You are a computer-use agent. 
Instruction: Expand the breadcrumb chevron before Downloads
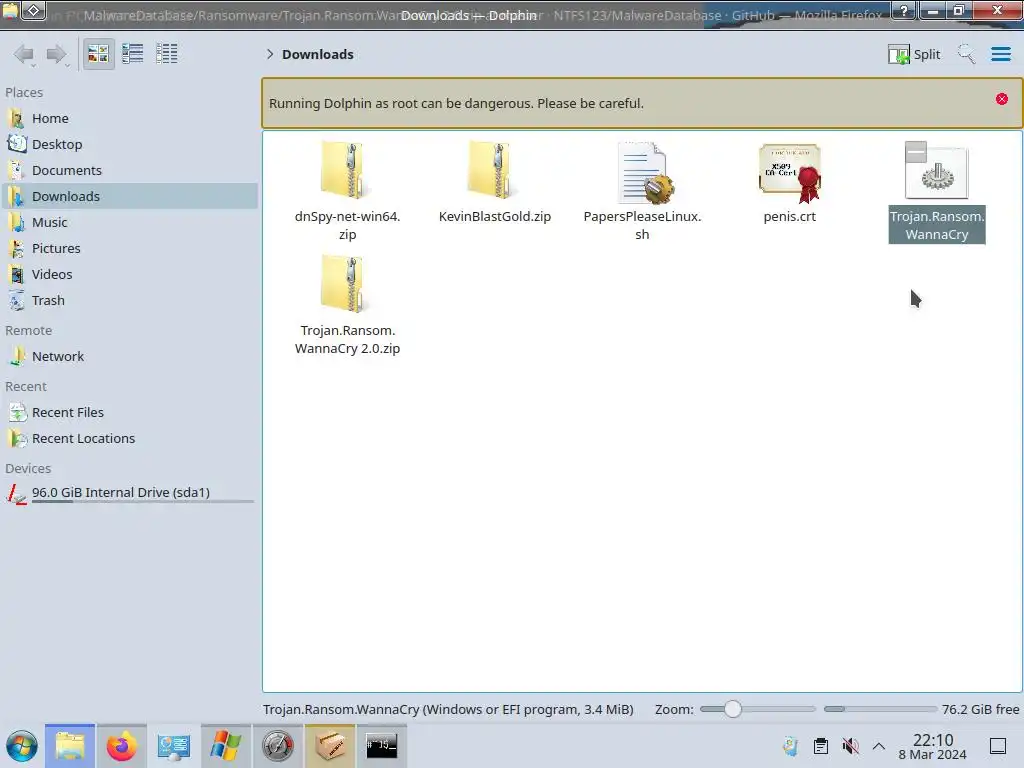[270, 54]
